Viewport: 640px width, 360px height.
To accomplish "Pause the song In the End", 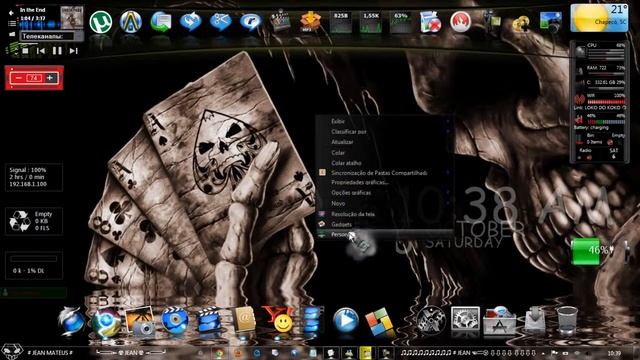I will coord(57,51).
